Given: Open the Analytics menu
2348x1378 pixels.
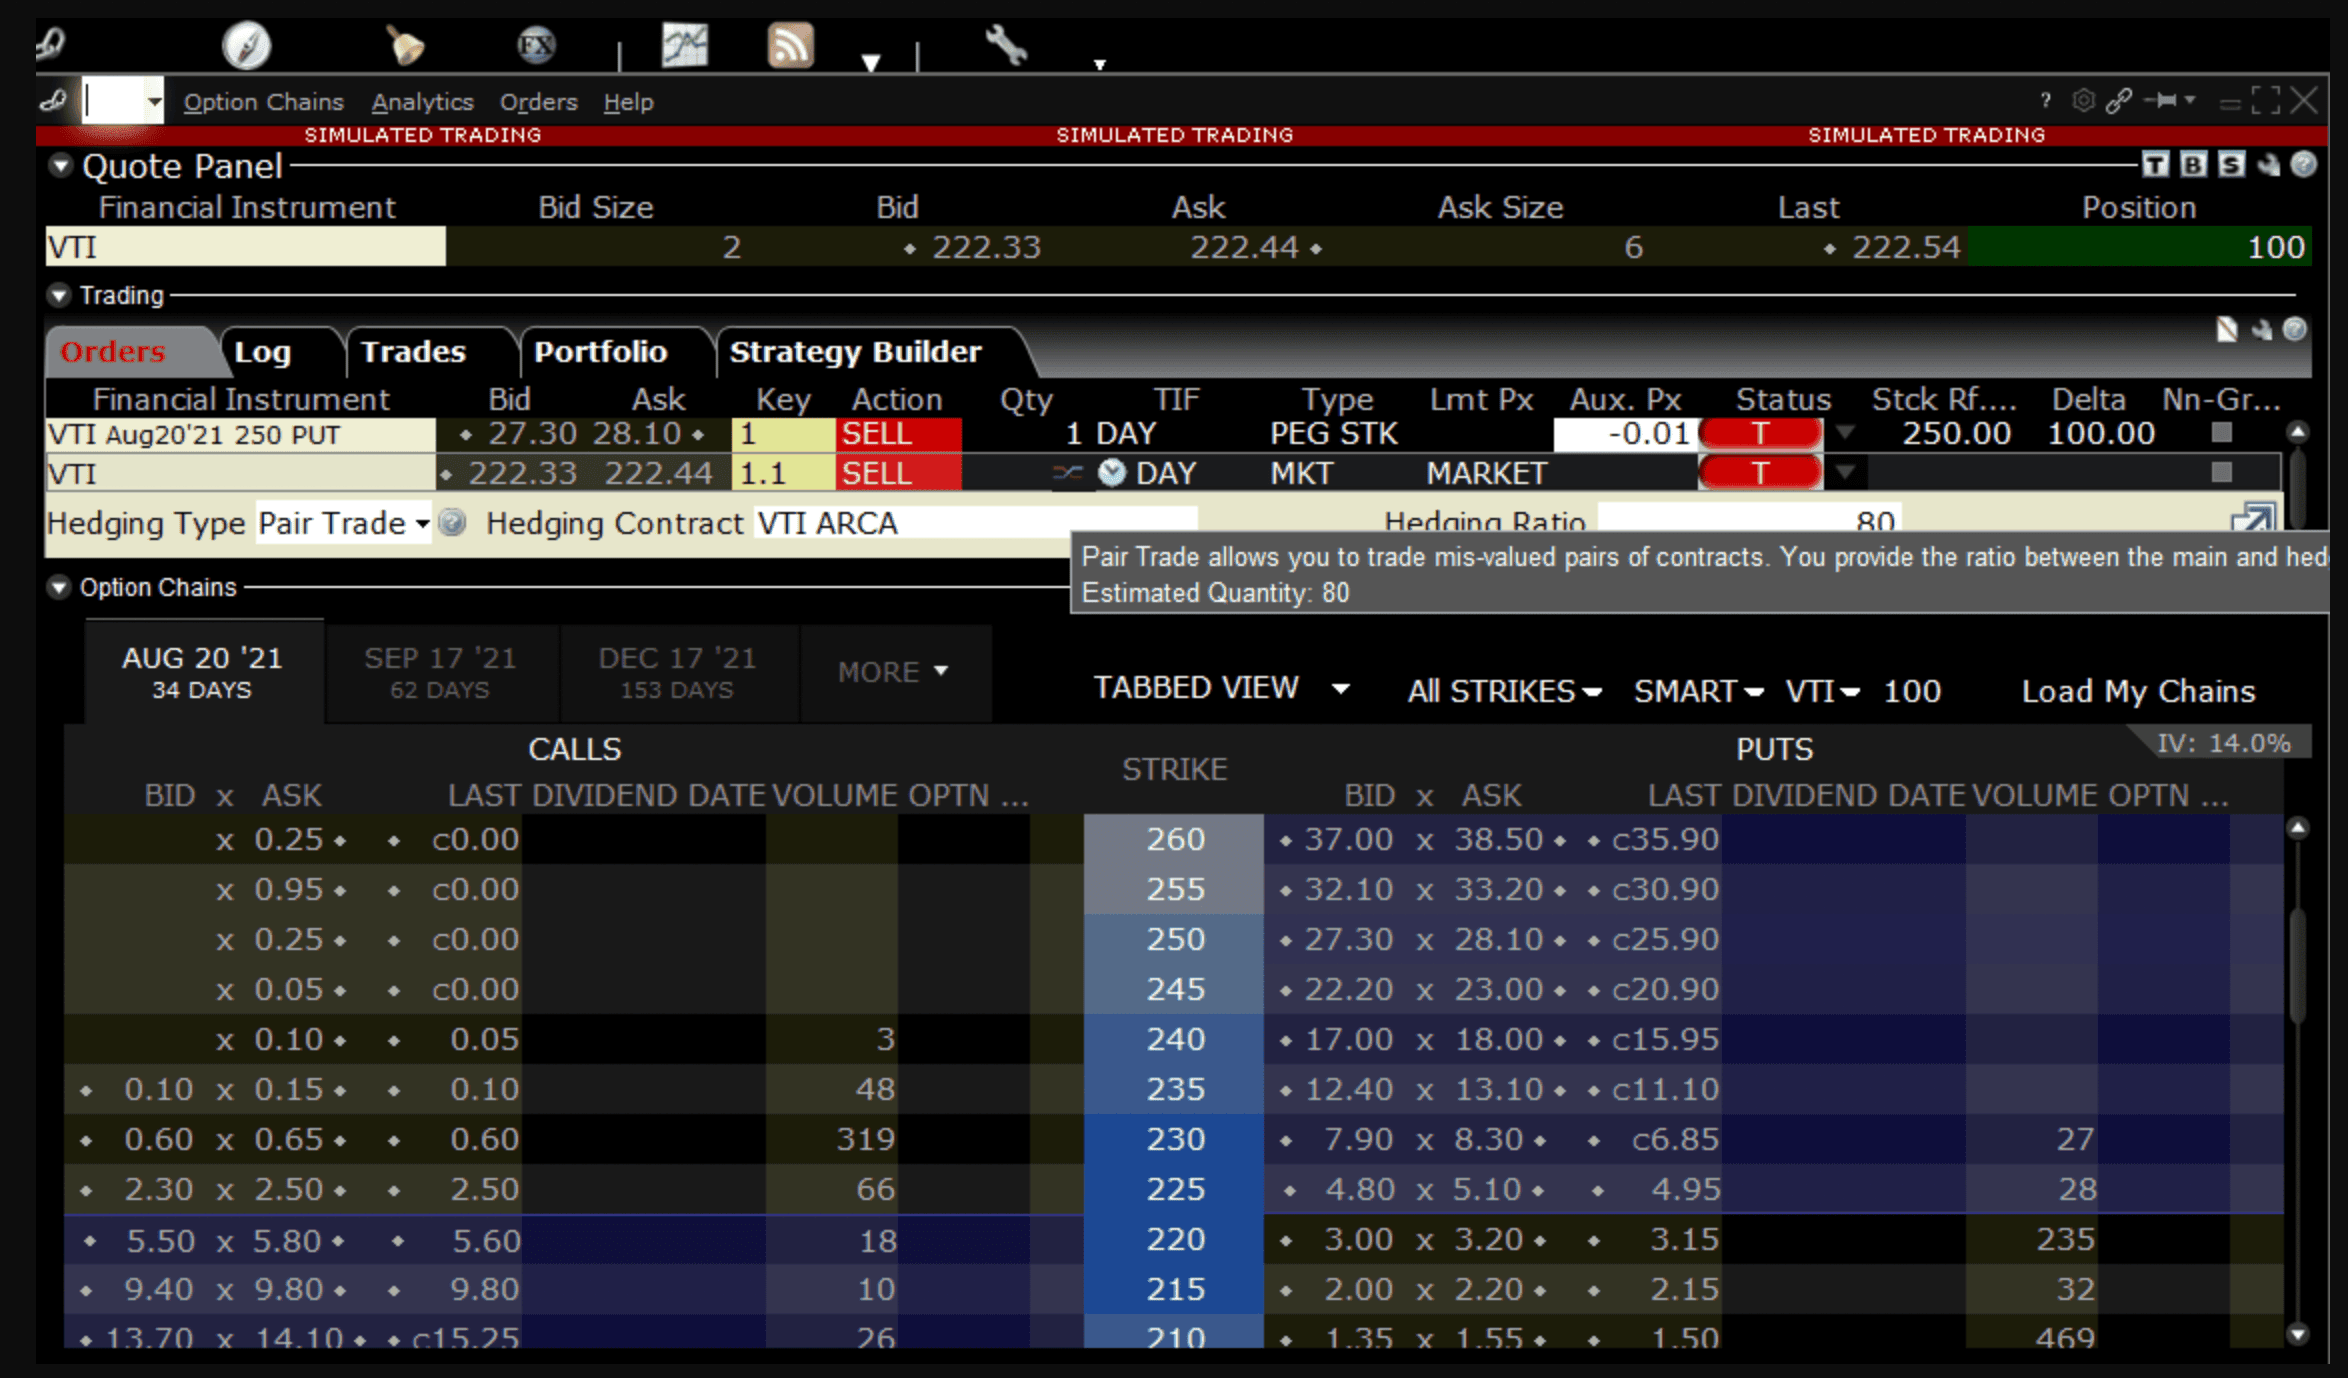Looking at the screenshot, I should pos(422,102).
